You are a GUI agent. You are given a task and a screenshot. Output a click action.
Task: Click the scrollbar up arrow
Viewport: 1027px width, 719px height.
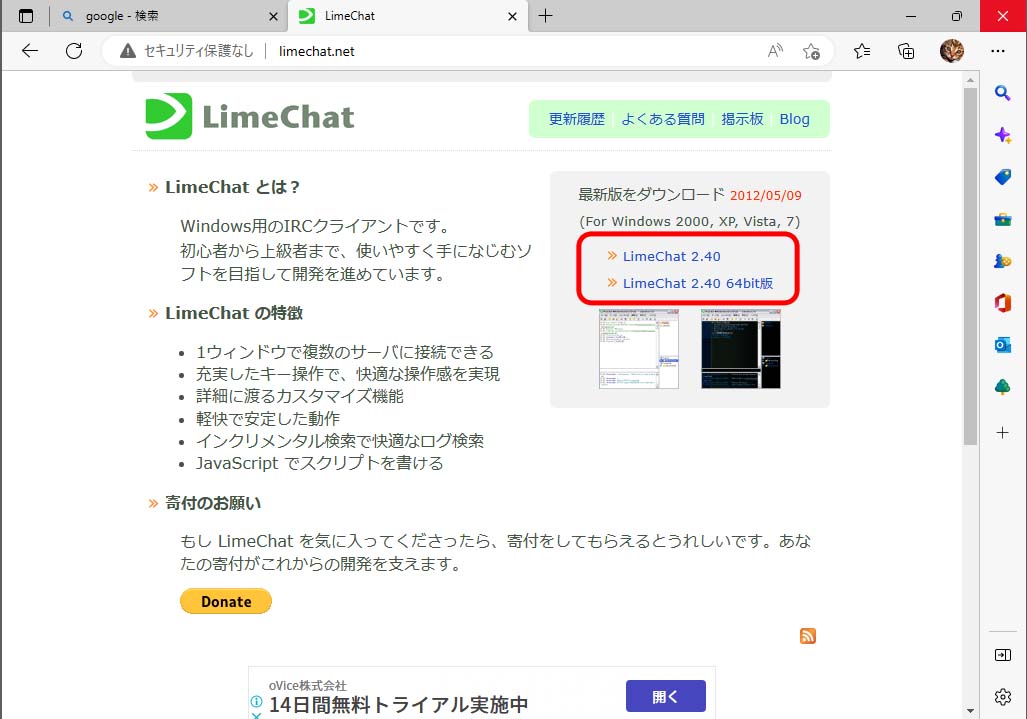[x=970, y=80]
